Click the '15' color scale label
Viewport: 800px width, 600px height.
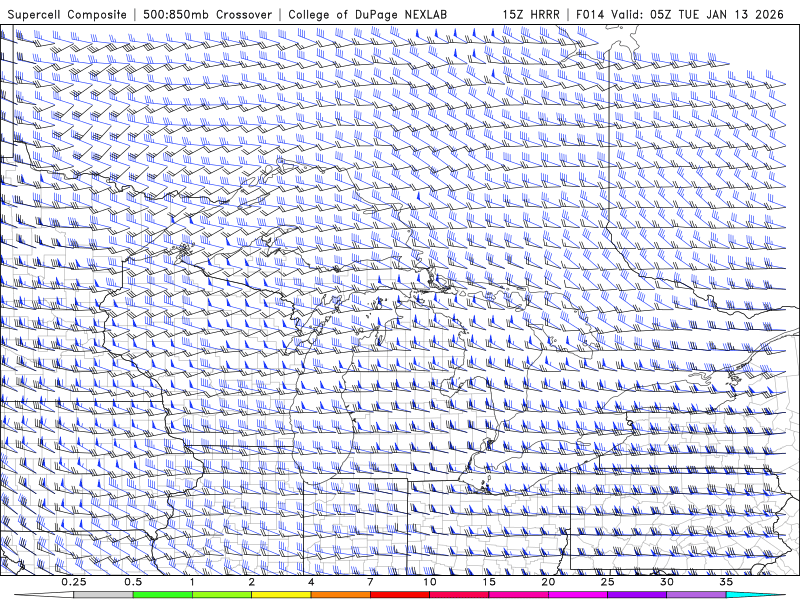(x=489, y=582)
